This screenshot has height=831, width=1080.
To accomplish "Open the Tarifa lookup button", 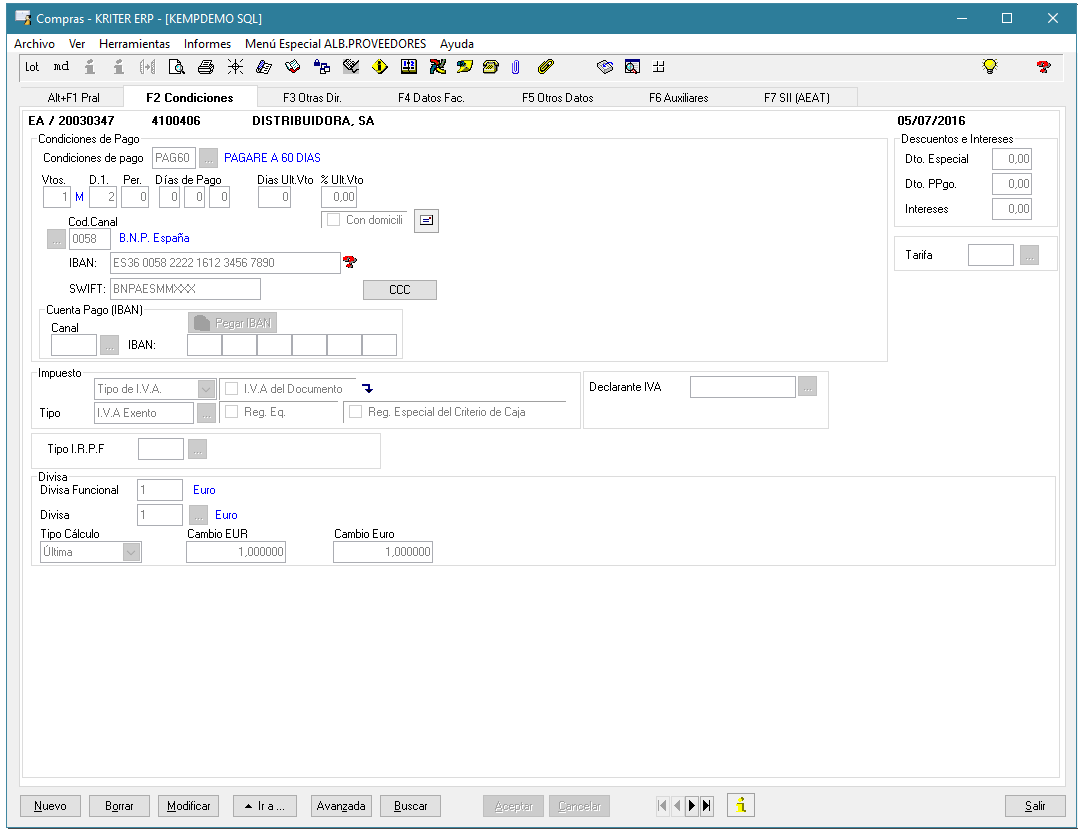I will coord(1029,255).
